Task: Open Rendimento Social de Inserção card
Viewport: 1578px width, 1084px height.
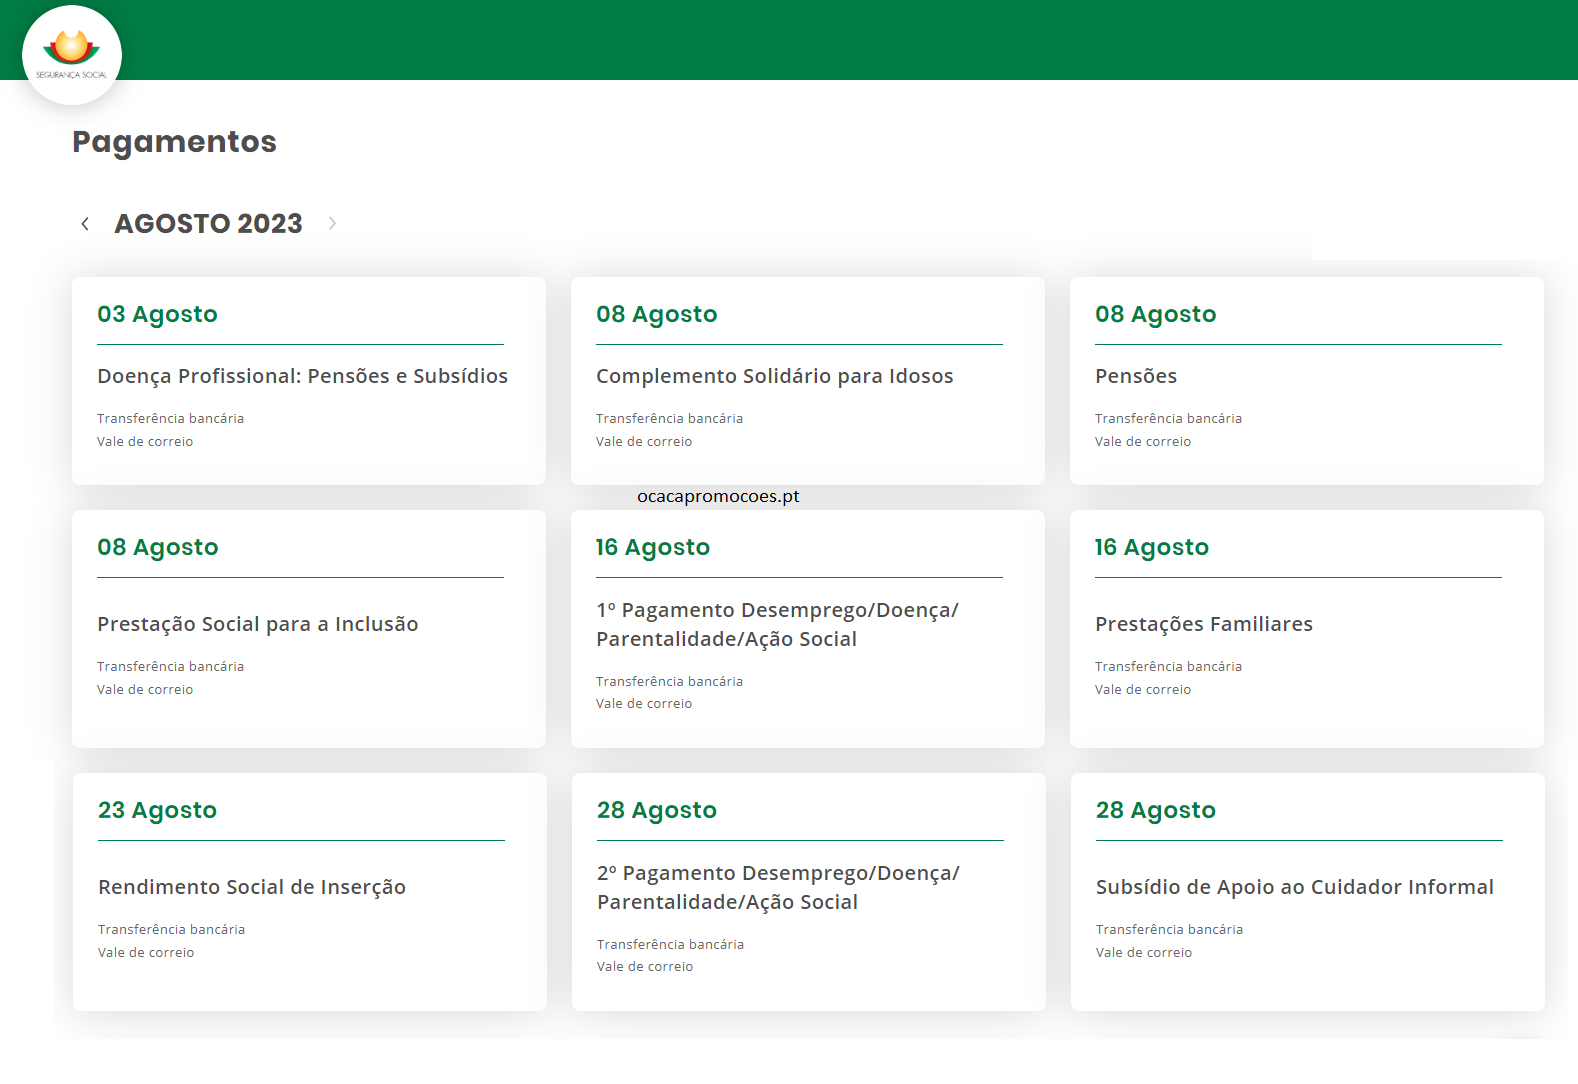Action: tap(310, 892)
